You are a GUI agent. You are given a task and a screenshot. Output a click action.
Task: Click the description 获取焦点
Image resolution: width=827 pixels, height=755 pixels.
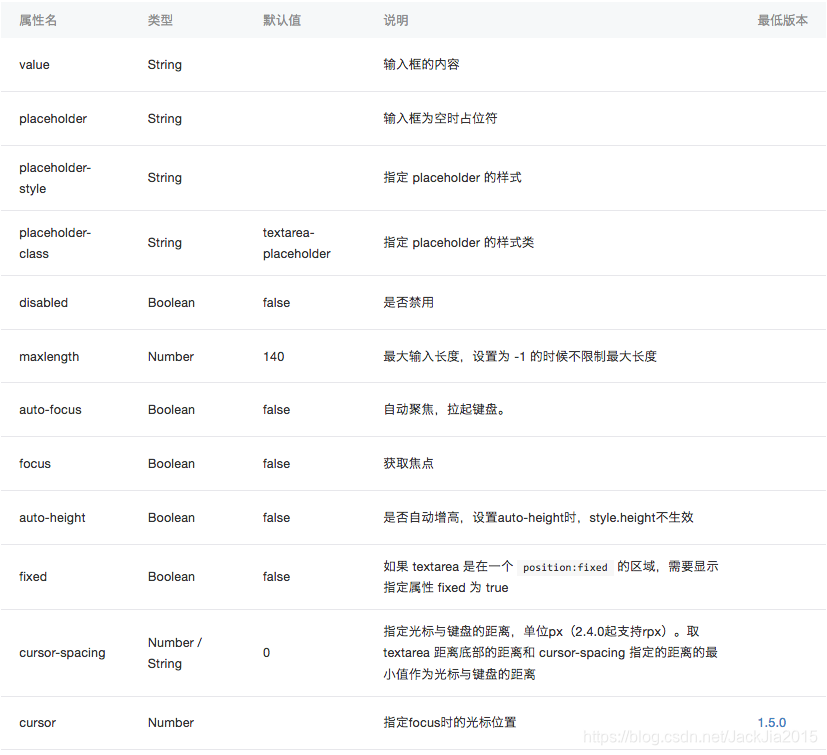pos(409,464)
